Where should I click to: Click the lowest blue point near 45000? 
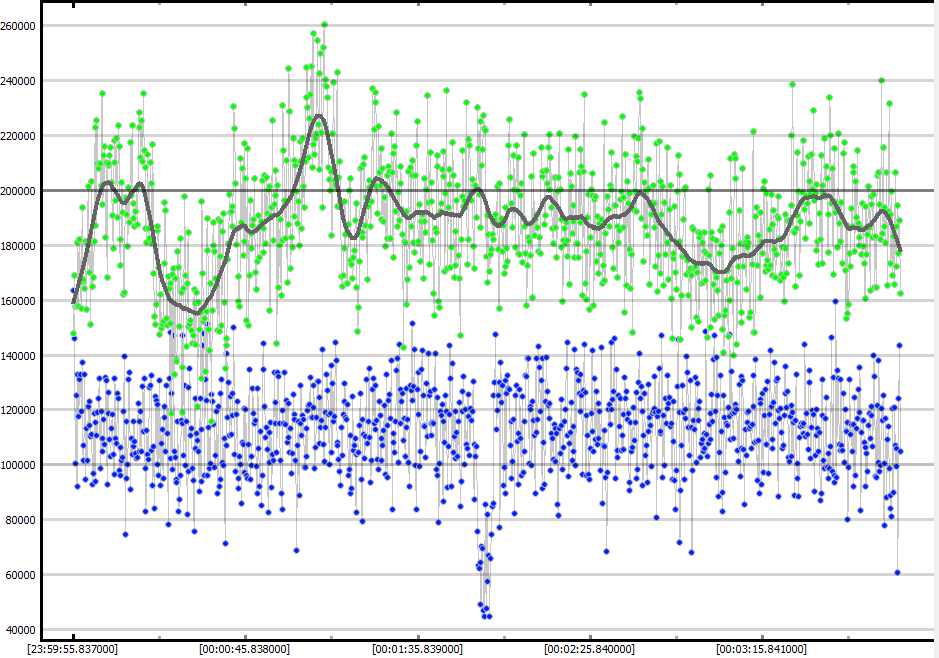(487, 616)
